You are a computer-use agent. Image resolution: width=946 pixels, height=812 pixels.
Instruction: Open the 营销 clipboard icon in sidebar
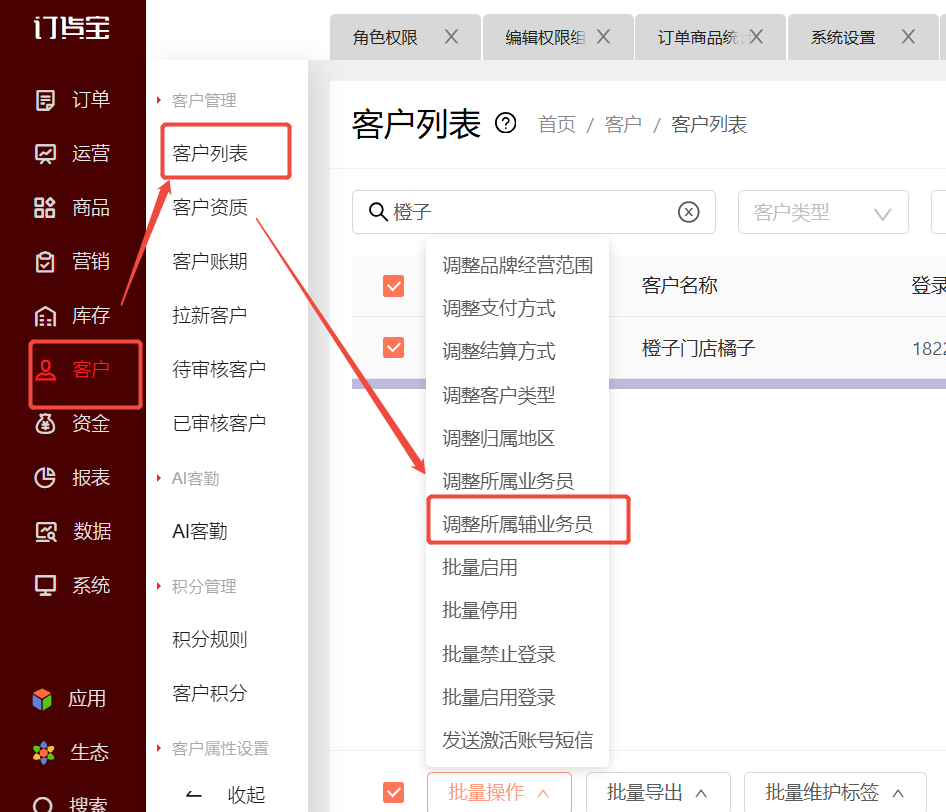[45, 262]
